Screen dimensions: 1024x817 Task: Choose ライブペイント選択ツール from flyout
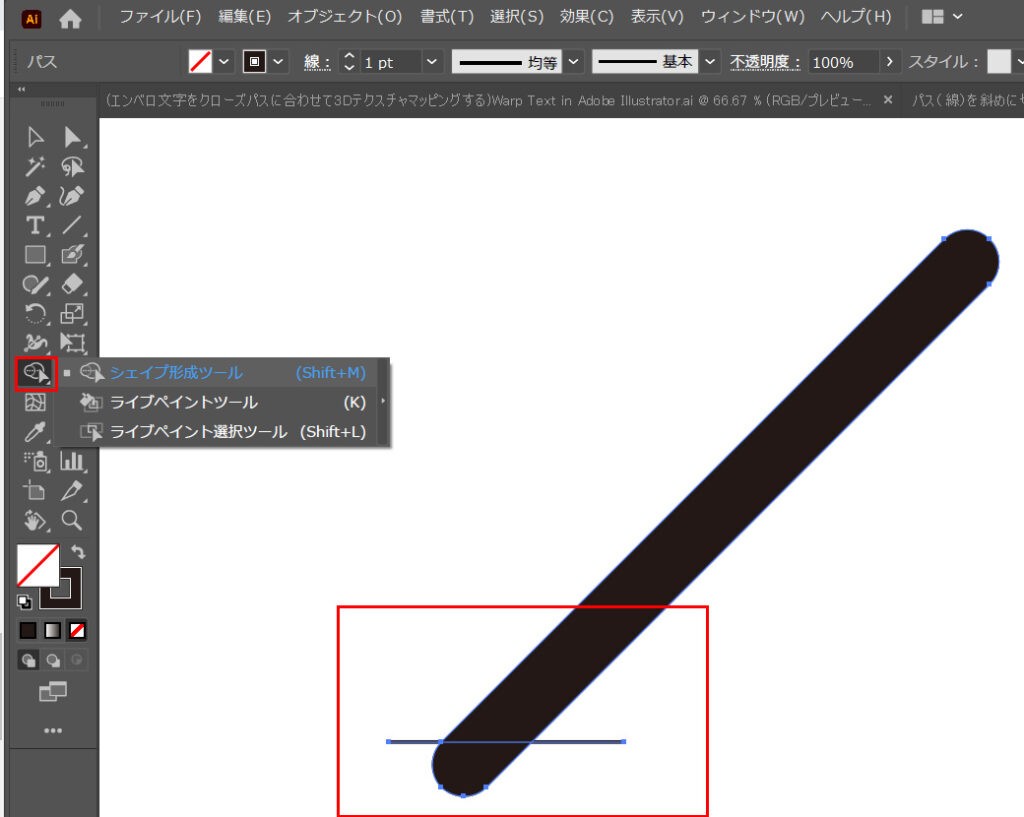coord(221,432)
